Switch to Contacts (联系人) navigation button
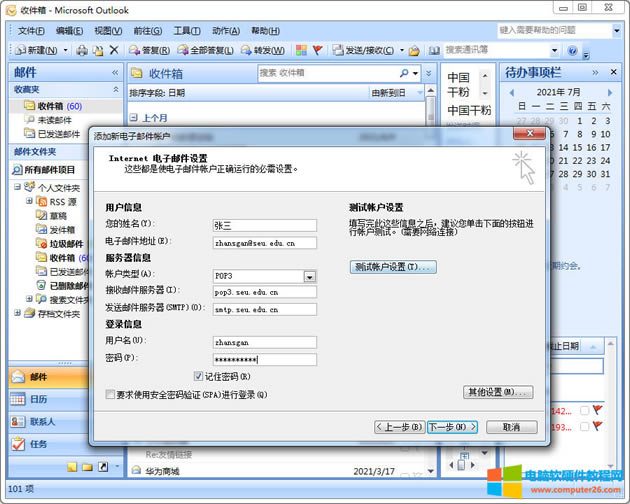 49,422
